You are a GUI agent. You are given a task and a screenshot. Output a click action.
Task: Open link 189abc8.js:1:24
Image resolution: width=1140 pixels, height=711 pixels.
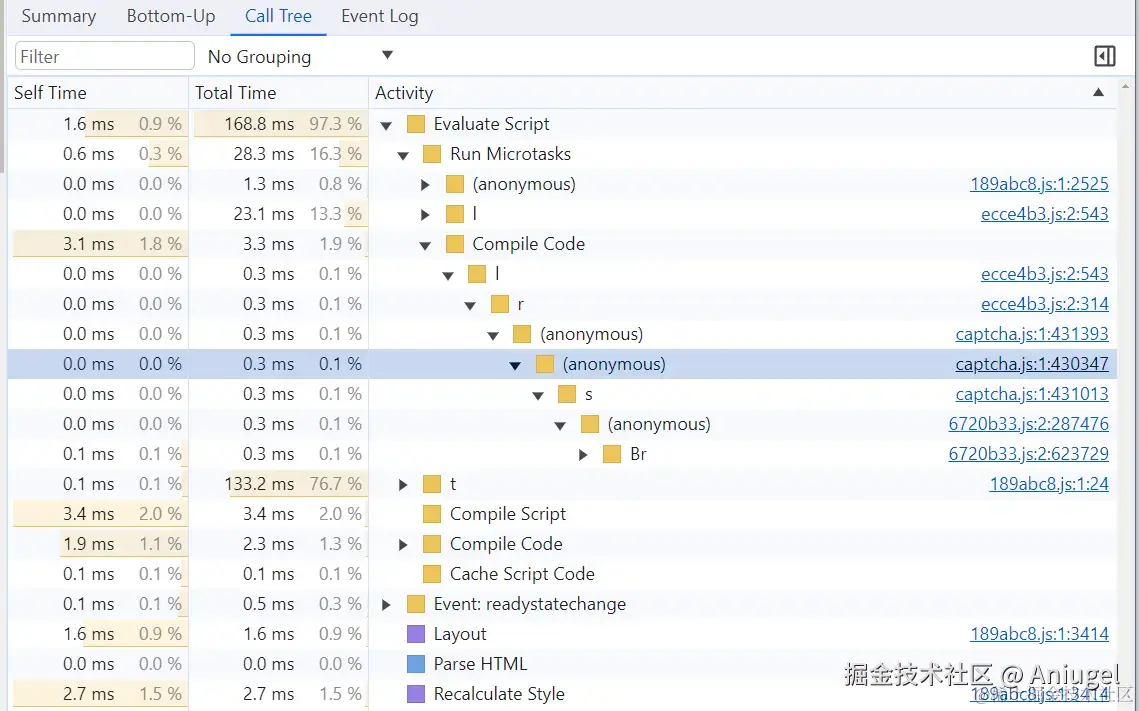tap(1048, 483)
